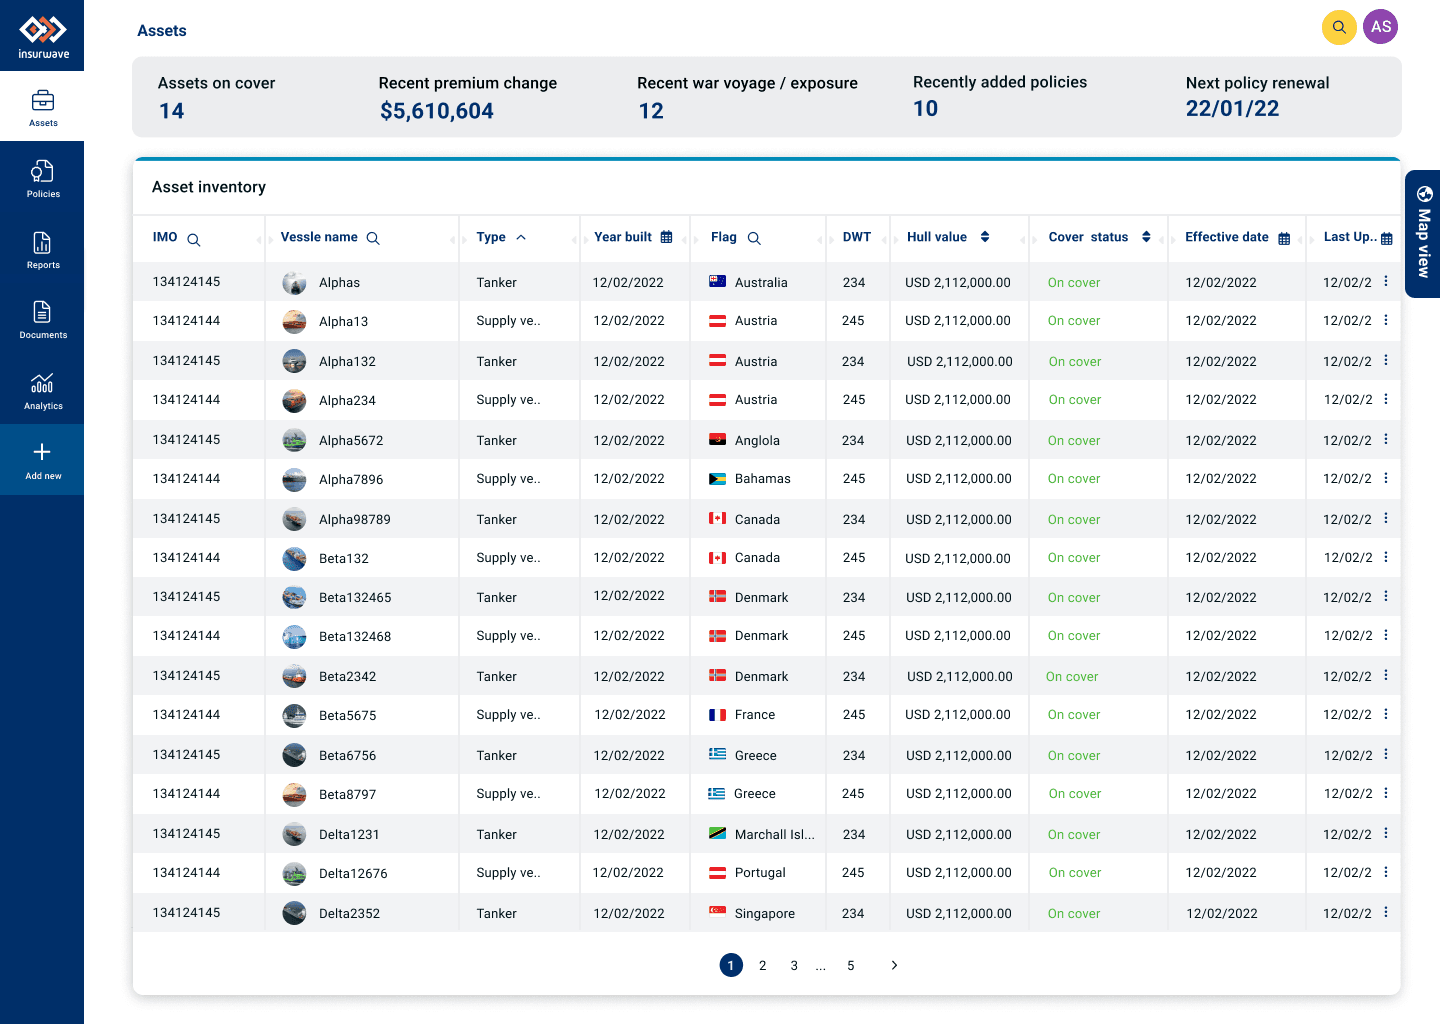Open Alphas vessel thumbnail
The width and height of the screenshot is (1440, 1024).
tap(294, 283)
